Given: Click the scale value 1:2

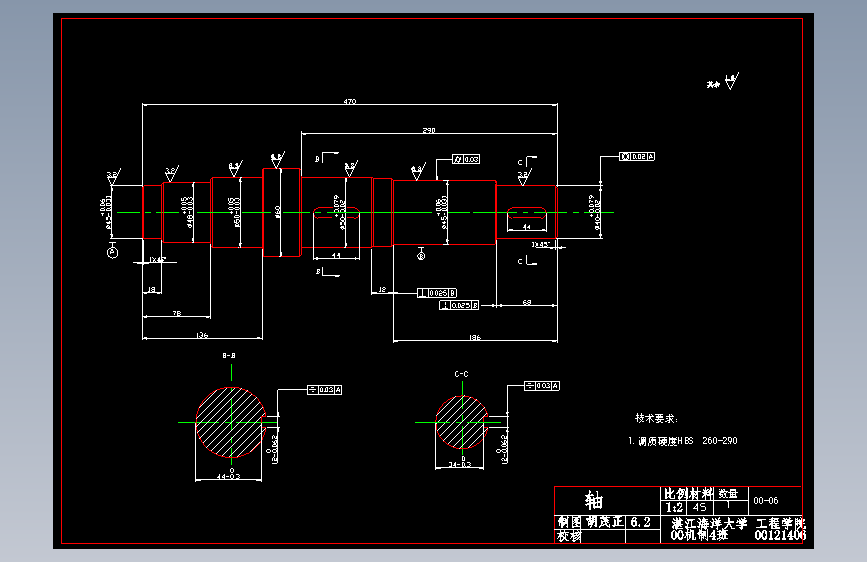Looking at the screenshot, I should (675, 507).
